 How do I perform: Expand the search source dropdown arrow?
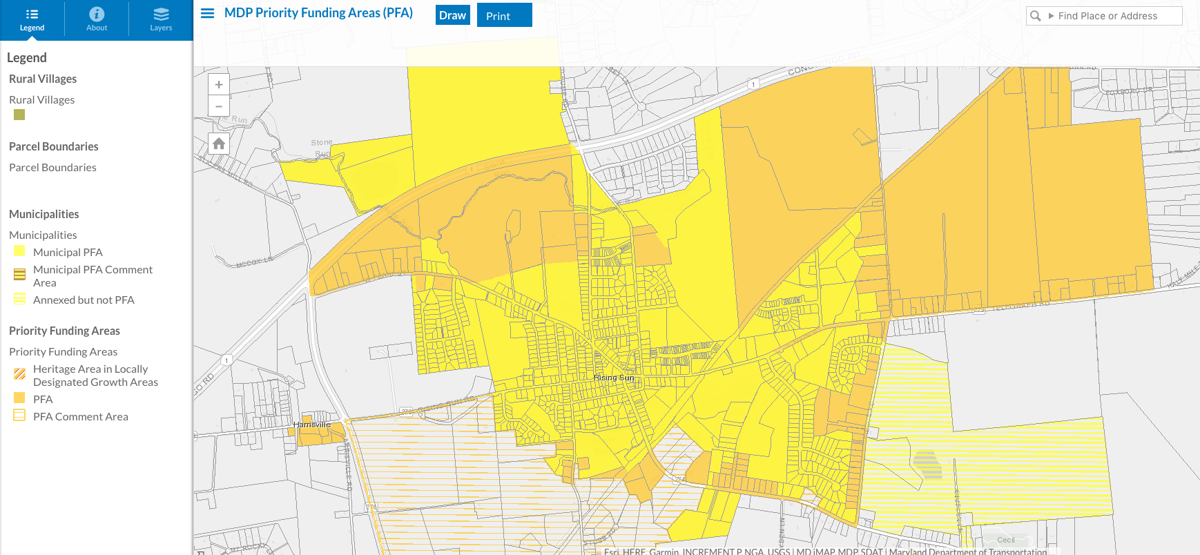[x=1051, y=16]
